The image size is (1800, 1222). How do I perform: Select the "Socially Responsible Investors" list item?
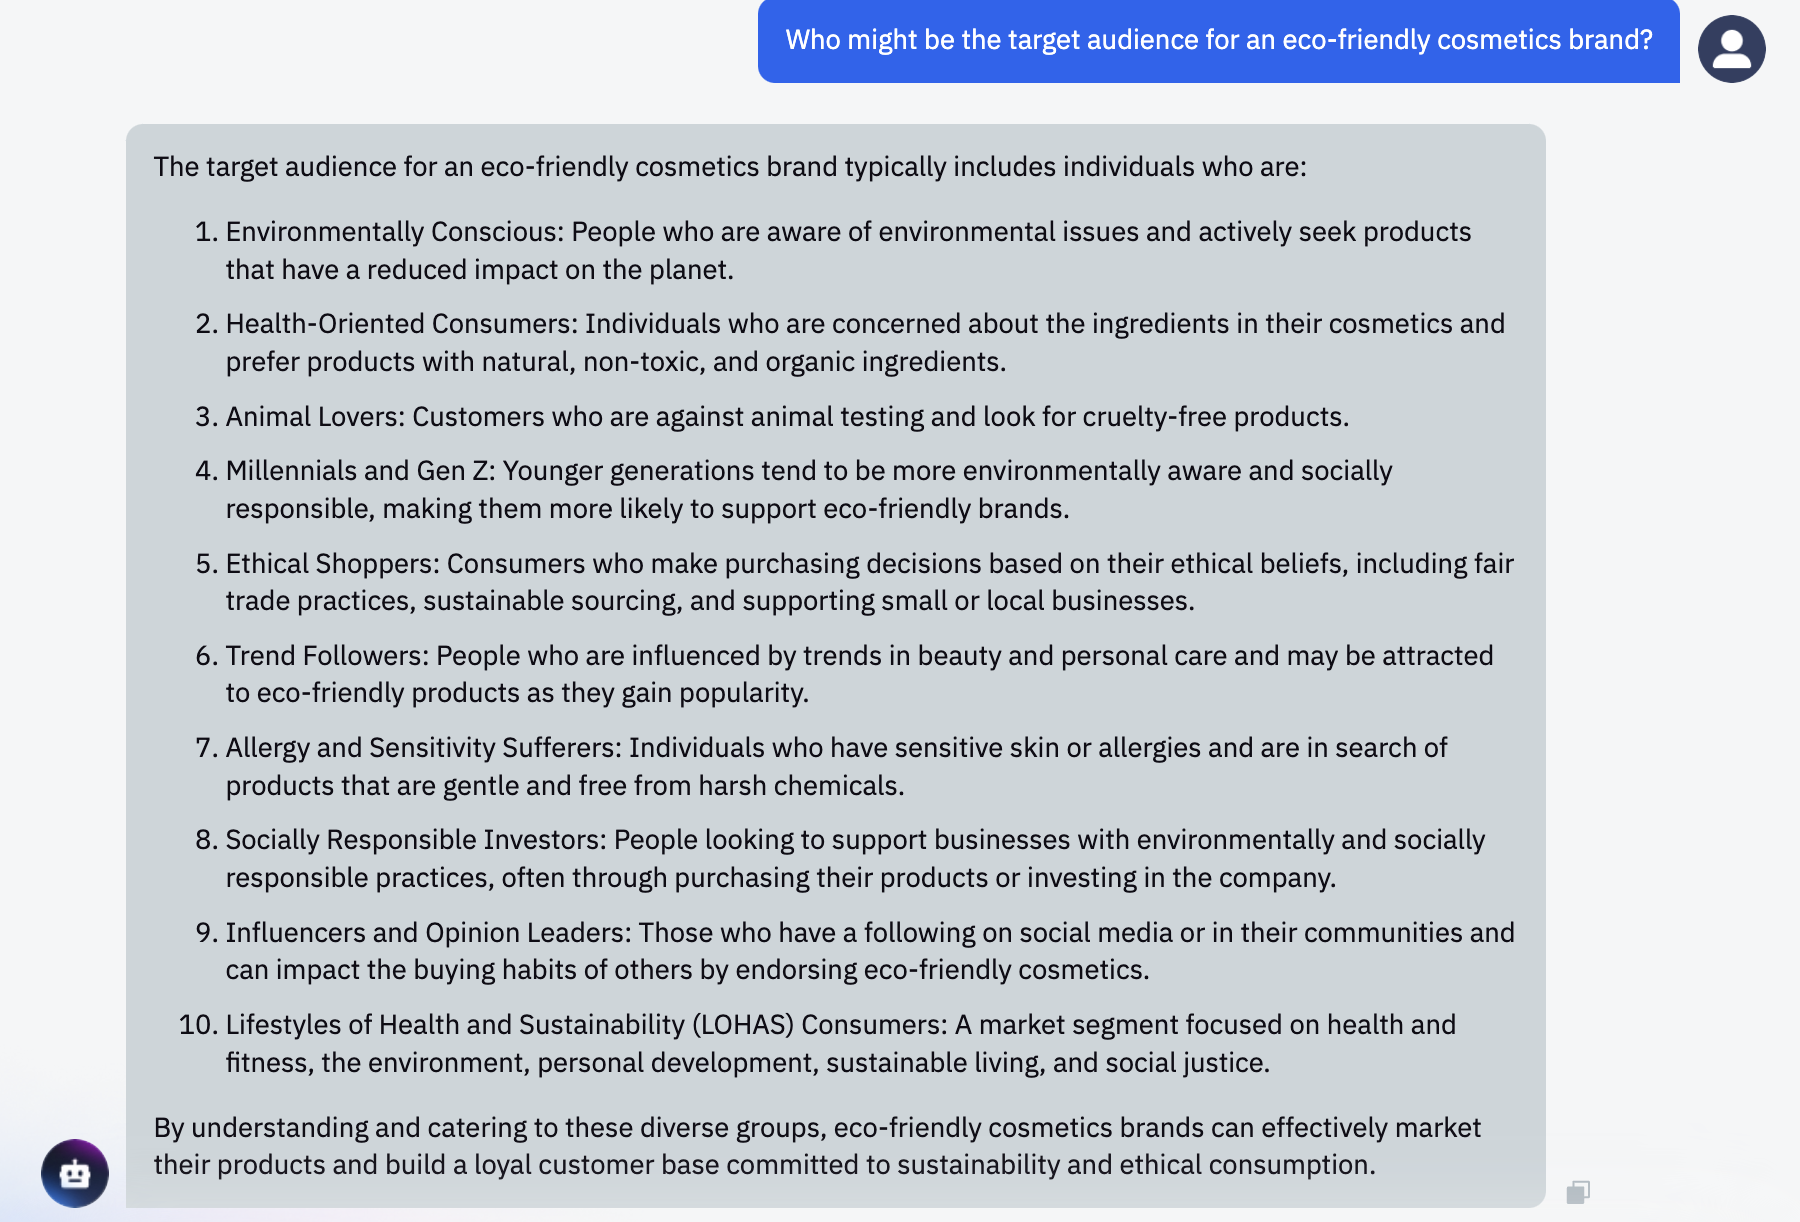coord(855,859)
